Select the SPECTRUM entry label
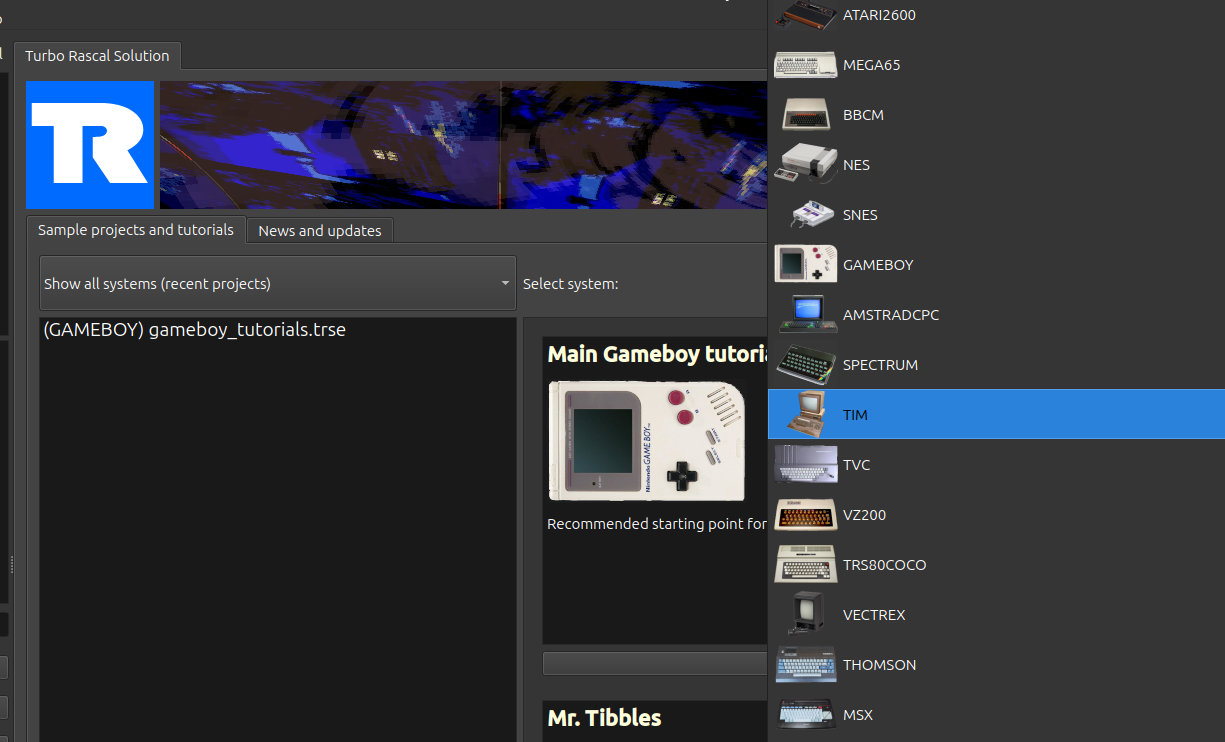The width and height of the screenshot is (1225, 742). (880, 365)
